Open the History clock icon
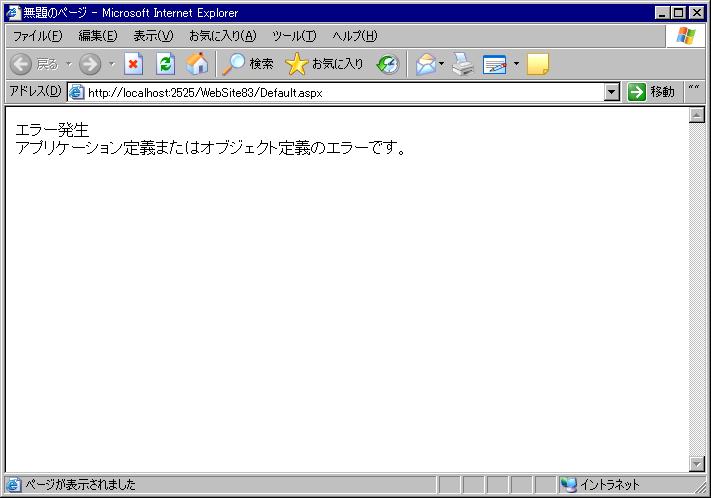Screen dimensions: 711x498 point(388,64)
